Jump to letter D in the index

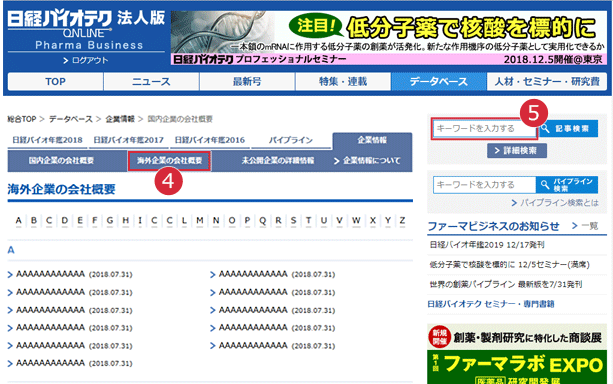(65, 221)
